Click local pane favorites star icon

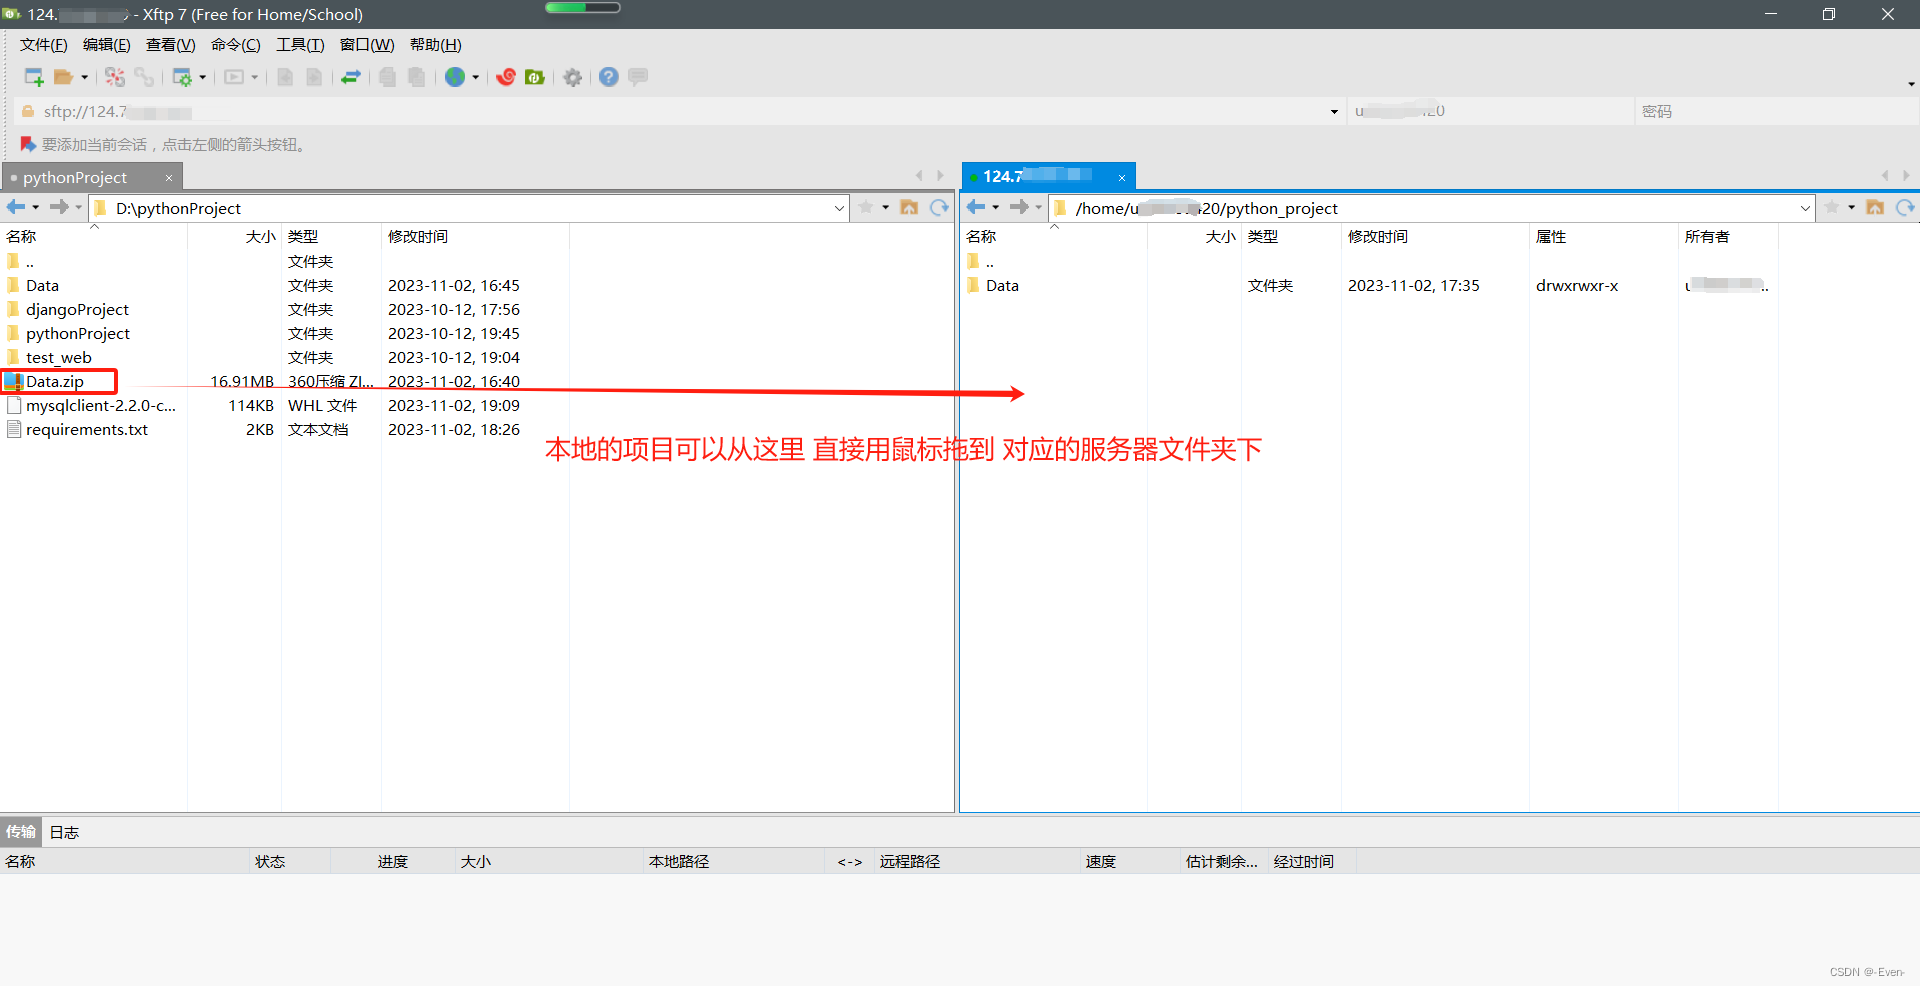pyautogui.click(x=866, y=207)
